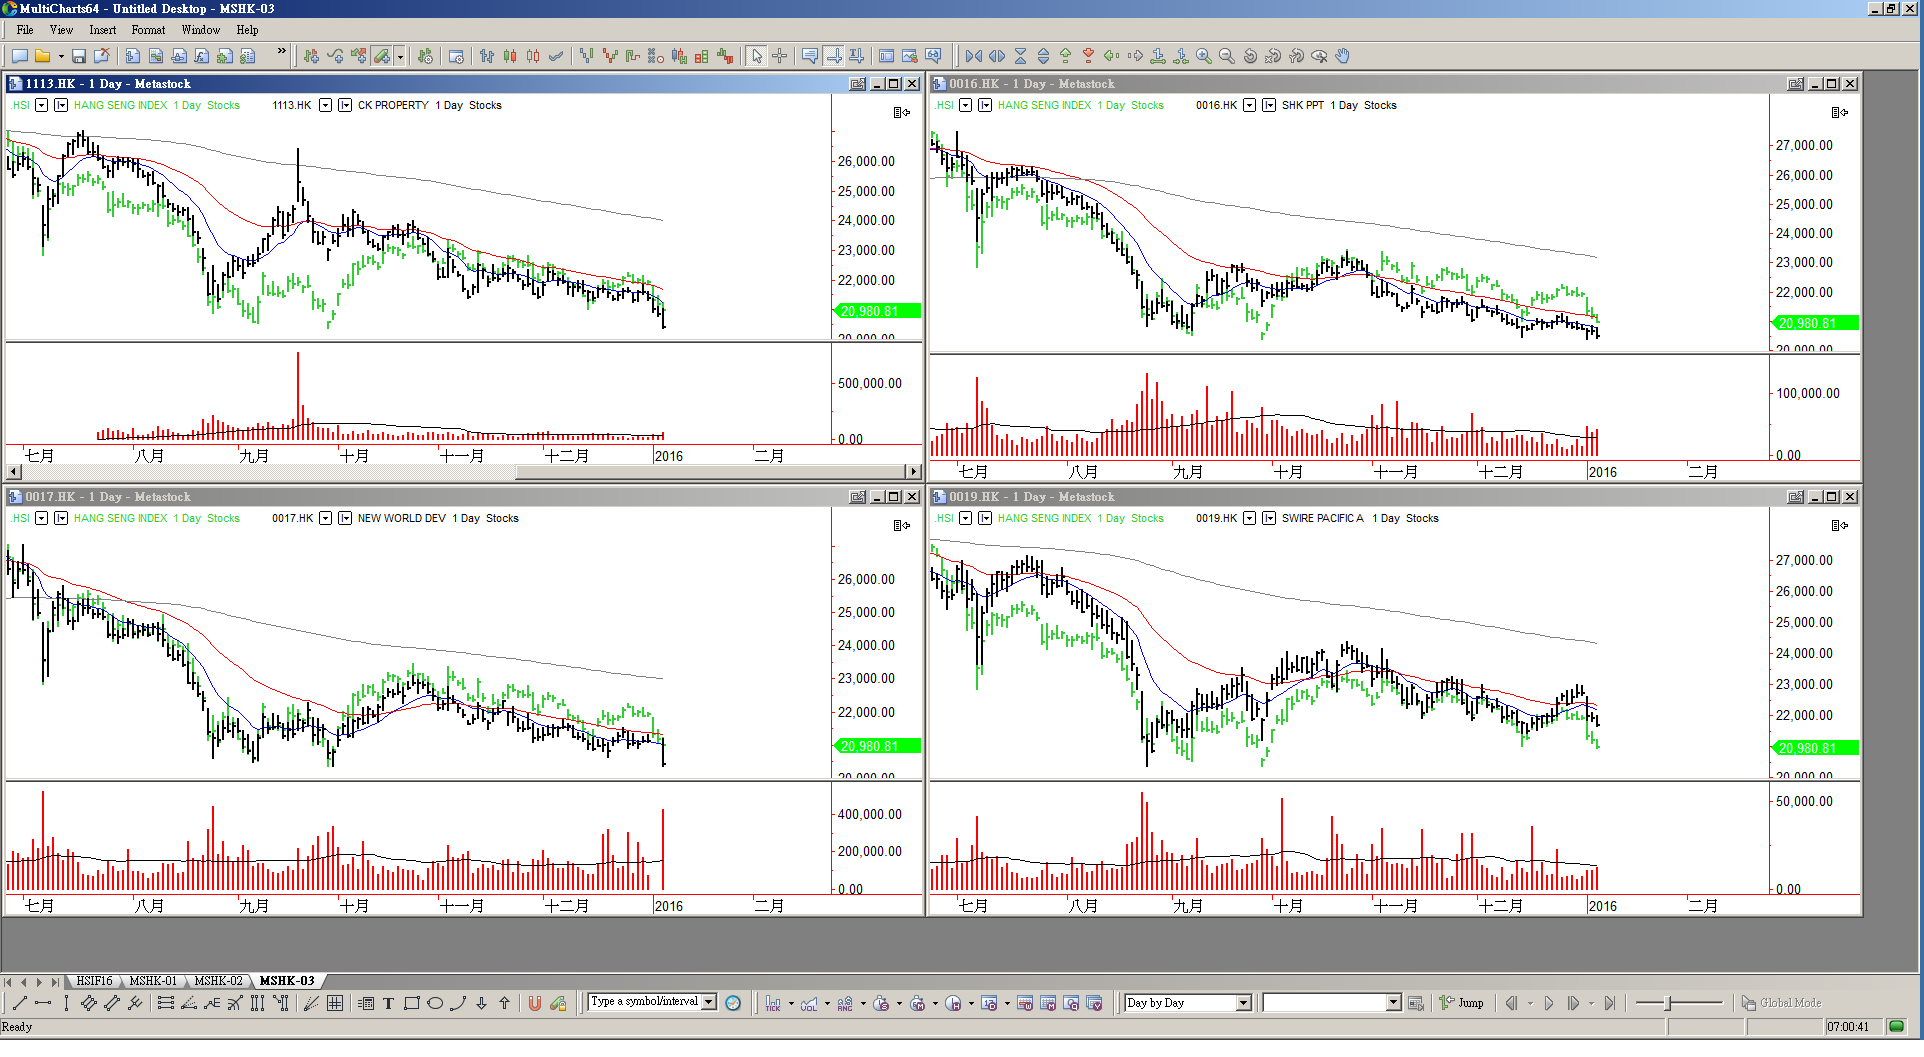Activate the hand pan tool
1924x1057 pixels.
[x=1343, y=57]
